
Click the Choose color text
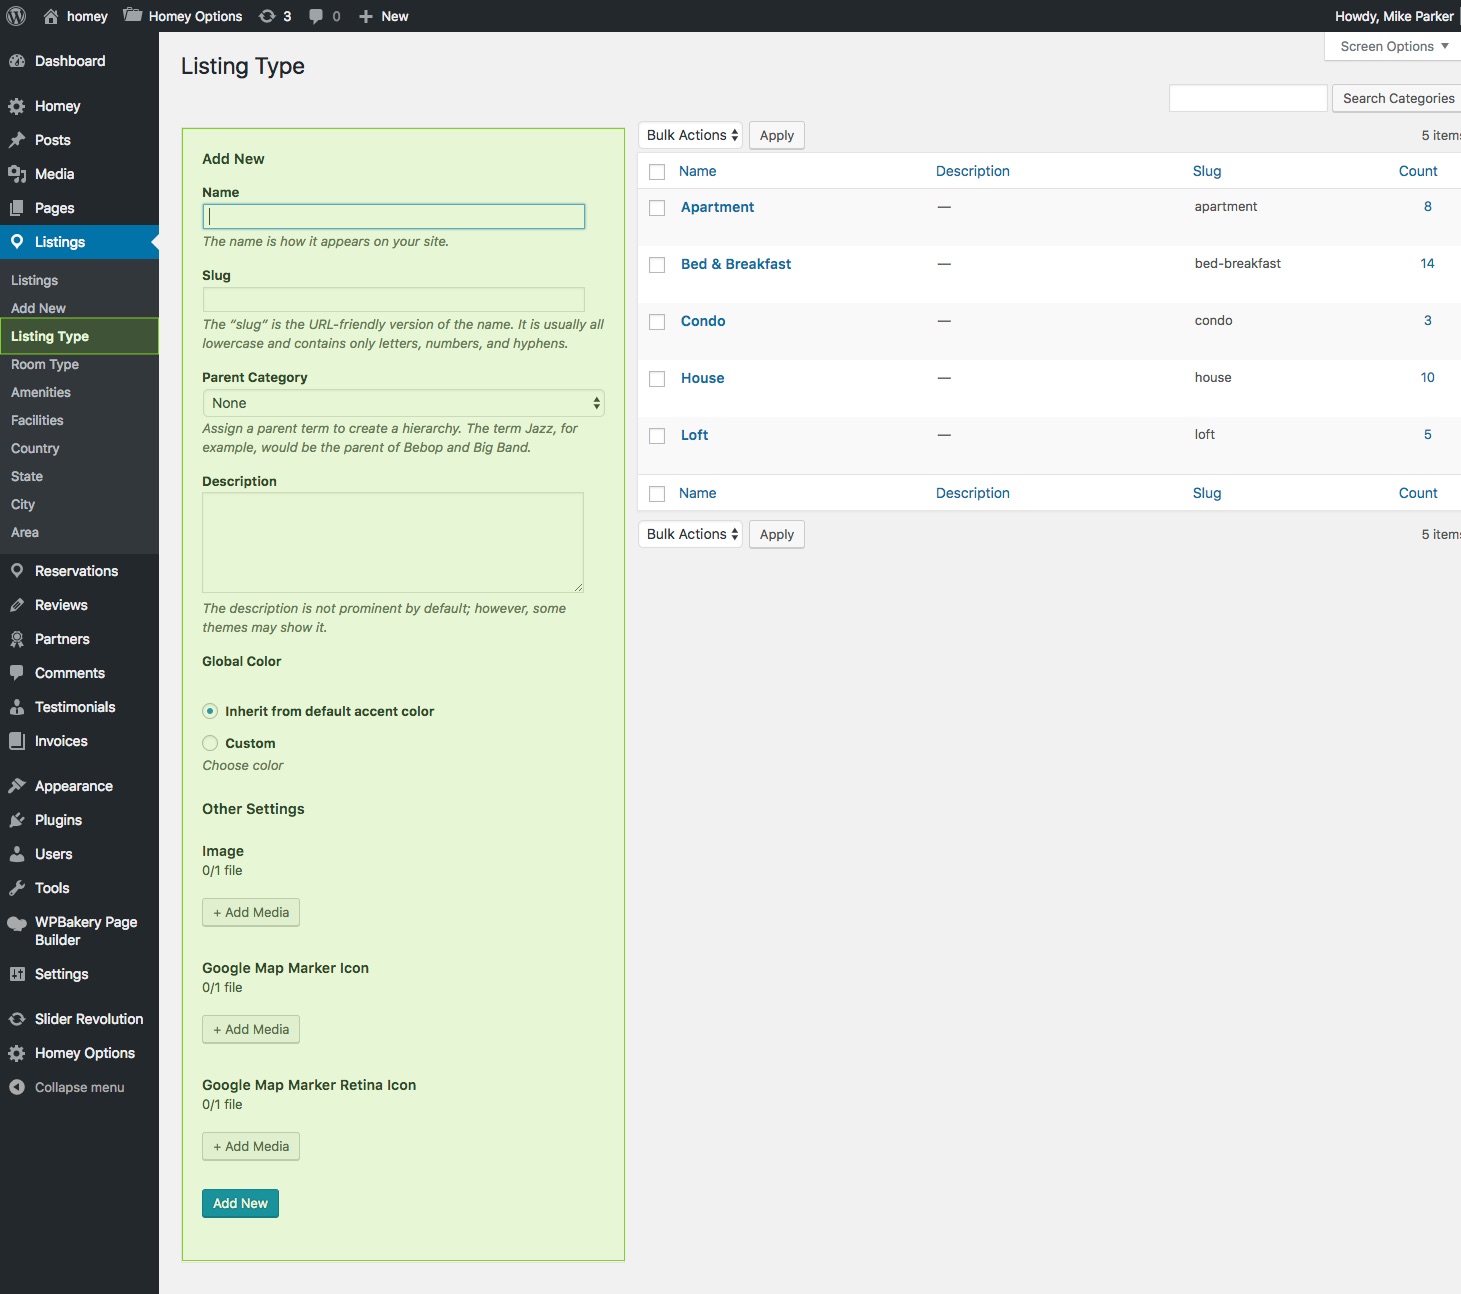point(243,765)
